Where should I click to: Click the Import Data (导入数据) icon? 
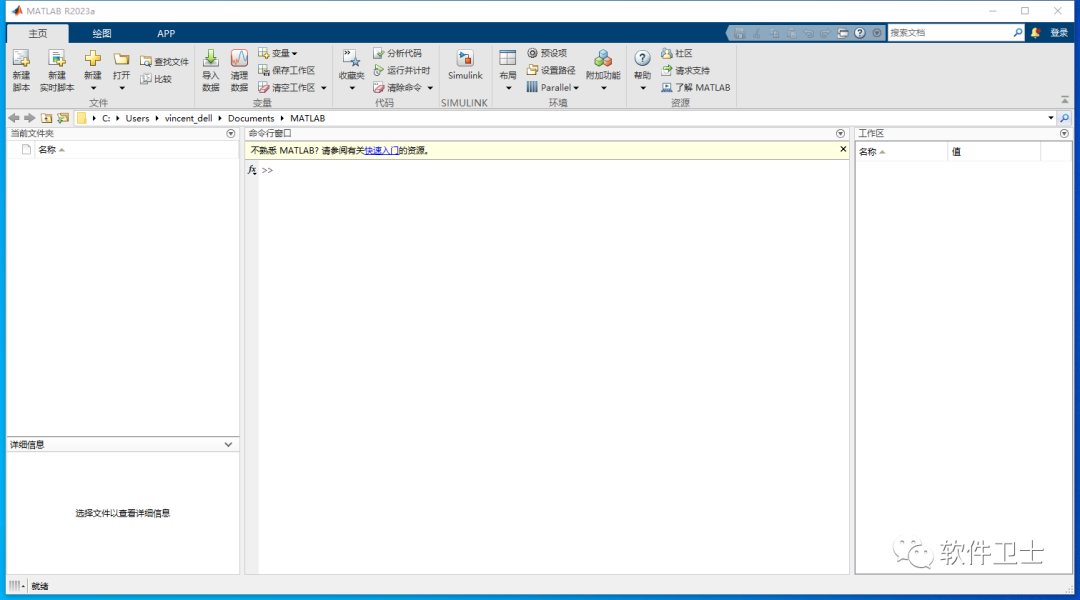coord(211,59)
